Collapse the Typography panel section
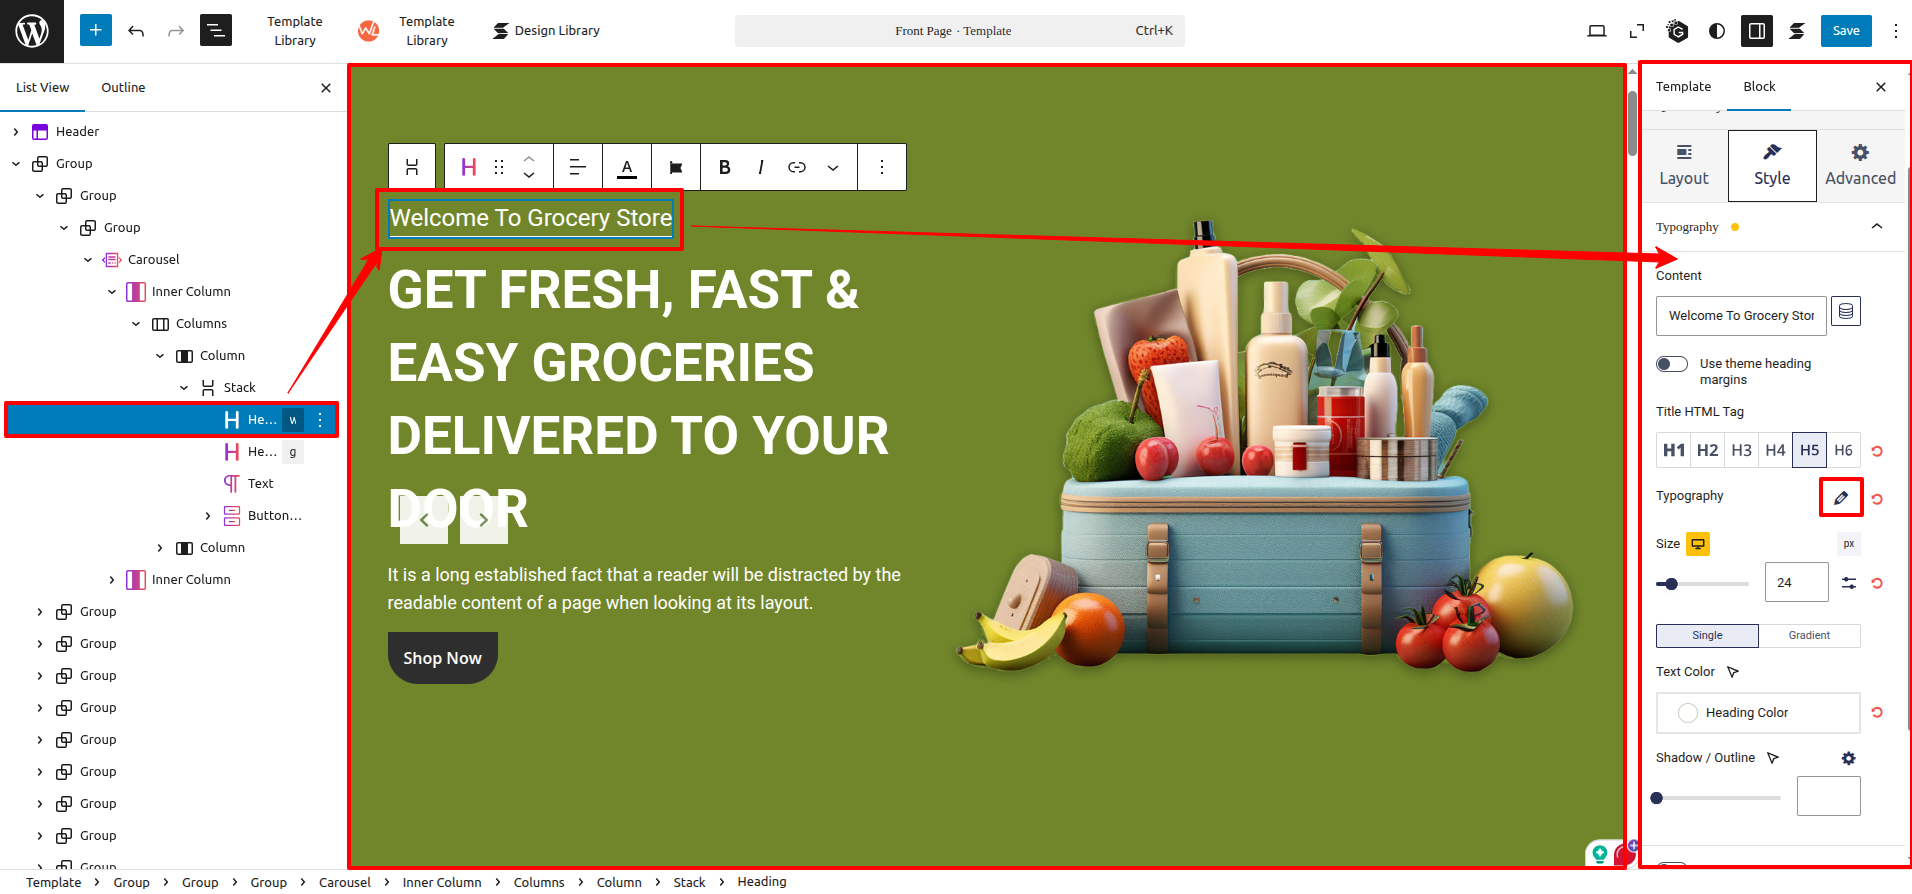The width and height of the screenshot is (1912, 894). [x=1877, y=227]
